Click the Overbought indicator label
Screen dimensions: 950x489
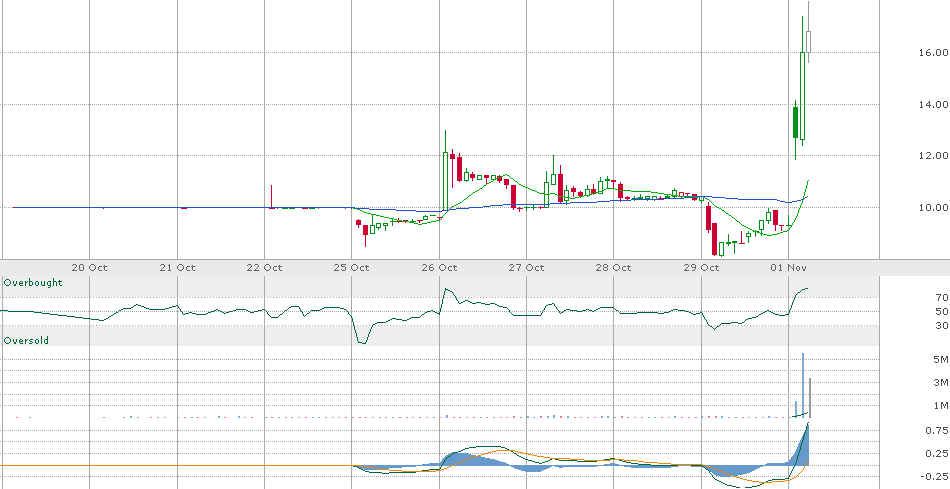33,283
